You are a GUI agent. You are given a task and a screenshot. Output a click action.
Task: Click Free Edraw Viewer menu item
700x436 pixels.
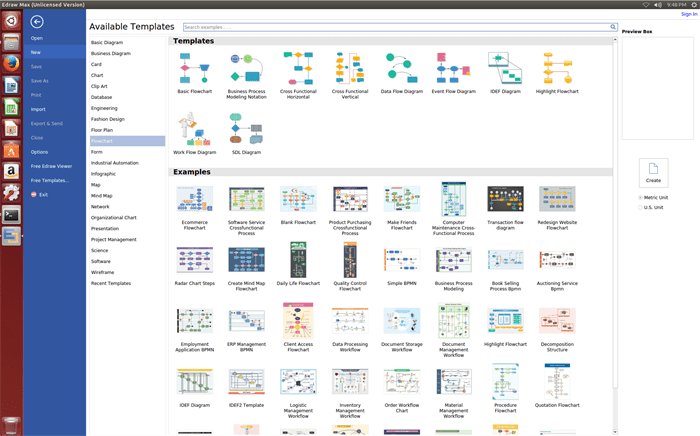click(51, 166)
